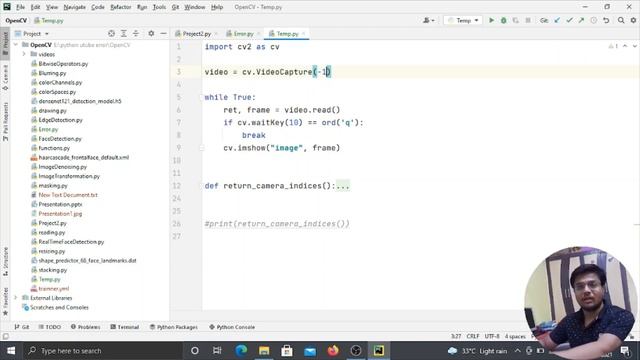This screenshot has width=640, height=360.
Task: Open the Navigate menu
Action: [x=75, y=7]
